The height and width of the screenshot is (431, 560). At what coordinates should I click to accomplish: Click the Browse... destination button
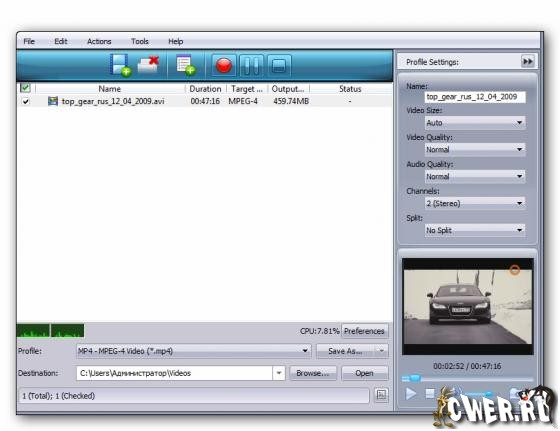[313, 373]
